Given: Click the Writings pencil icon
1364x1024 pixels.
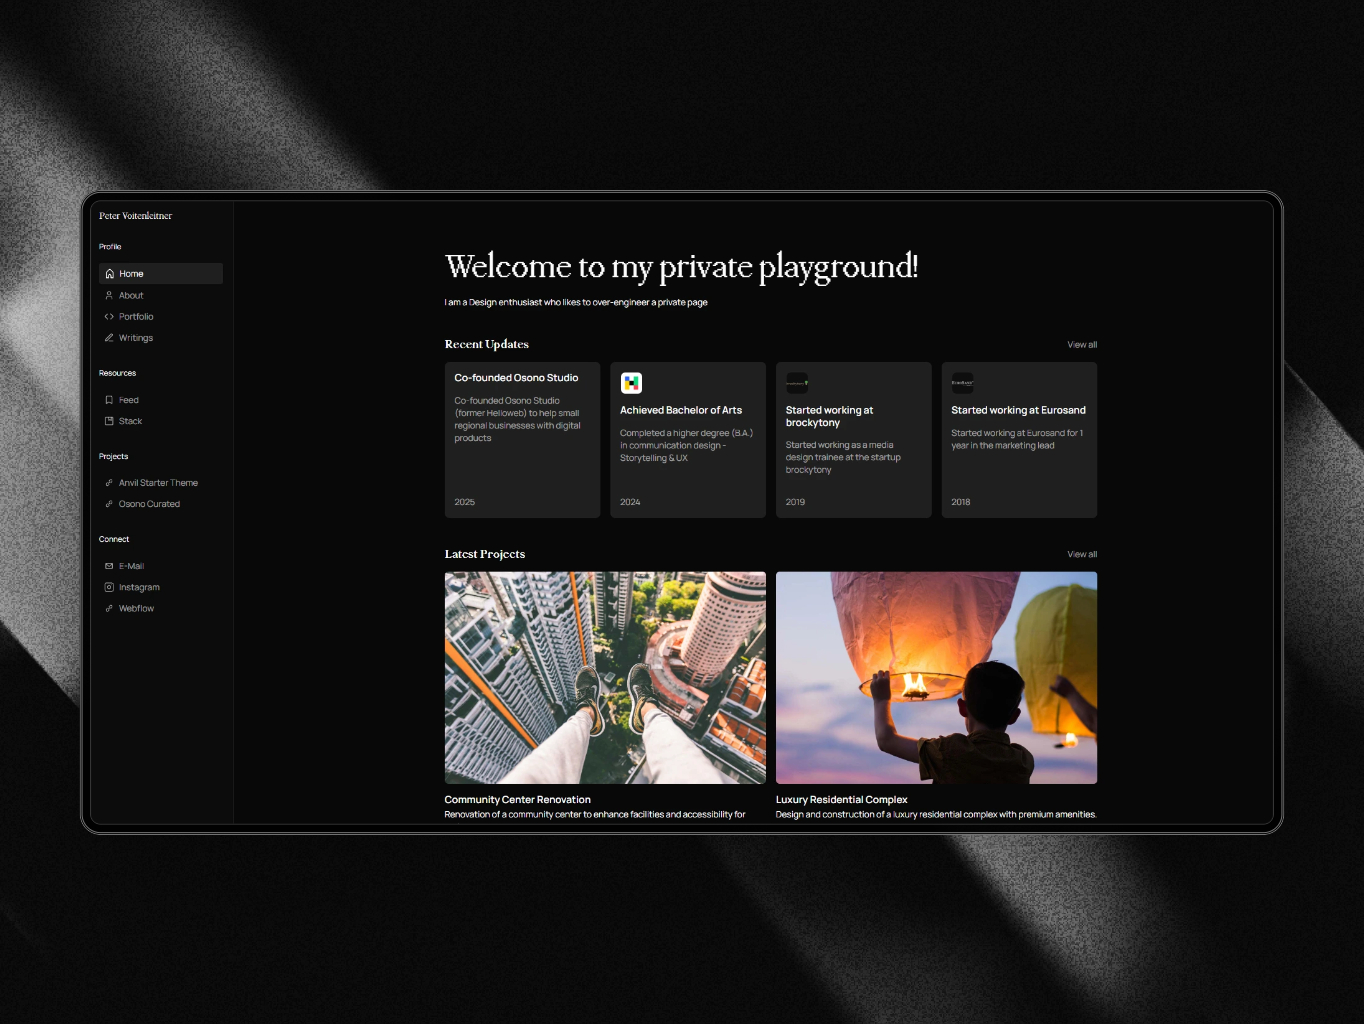Looking at the screenshot, I should tap(110, 338).
